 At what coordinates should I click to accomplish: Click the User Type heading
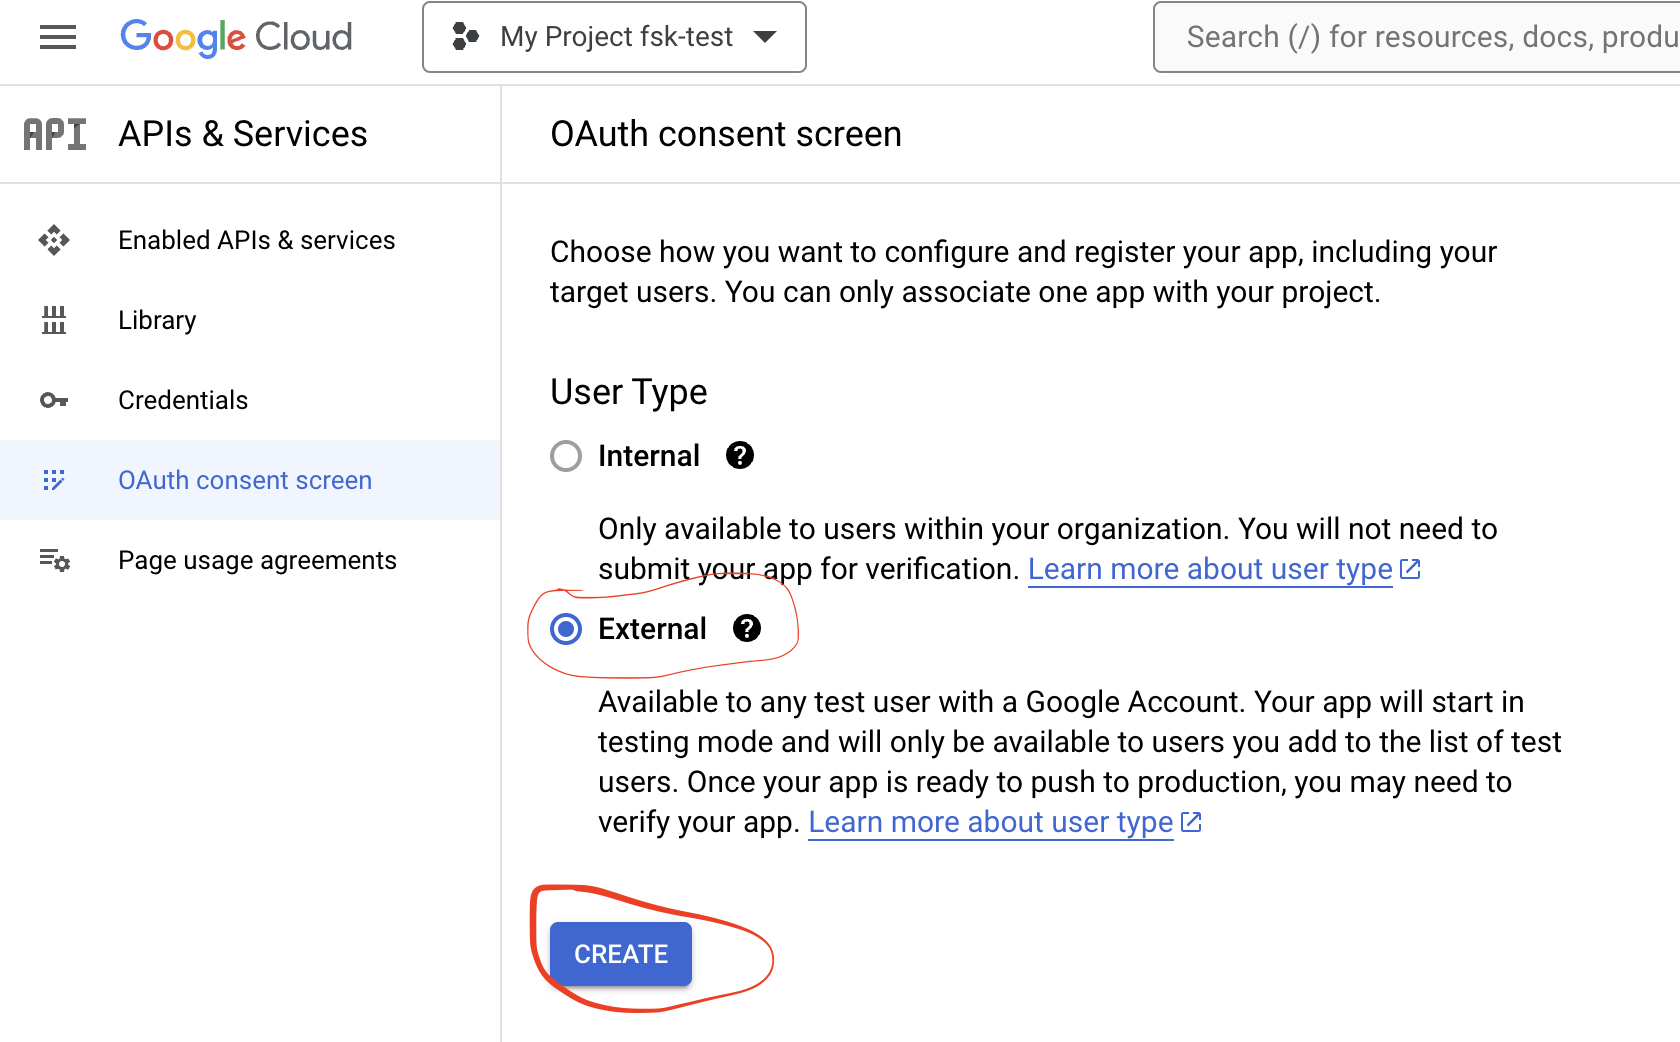tap(628, 392)
